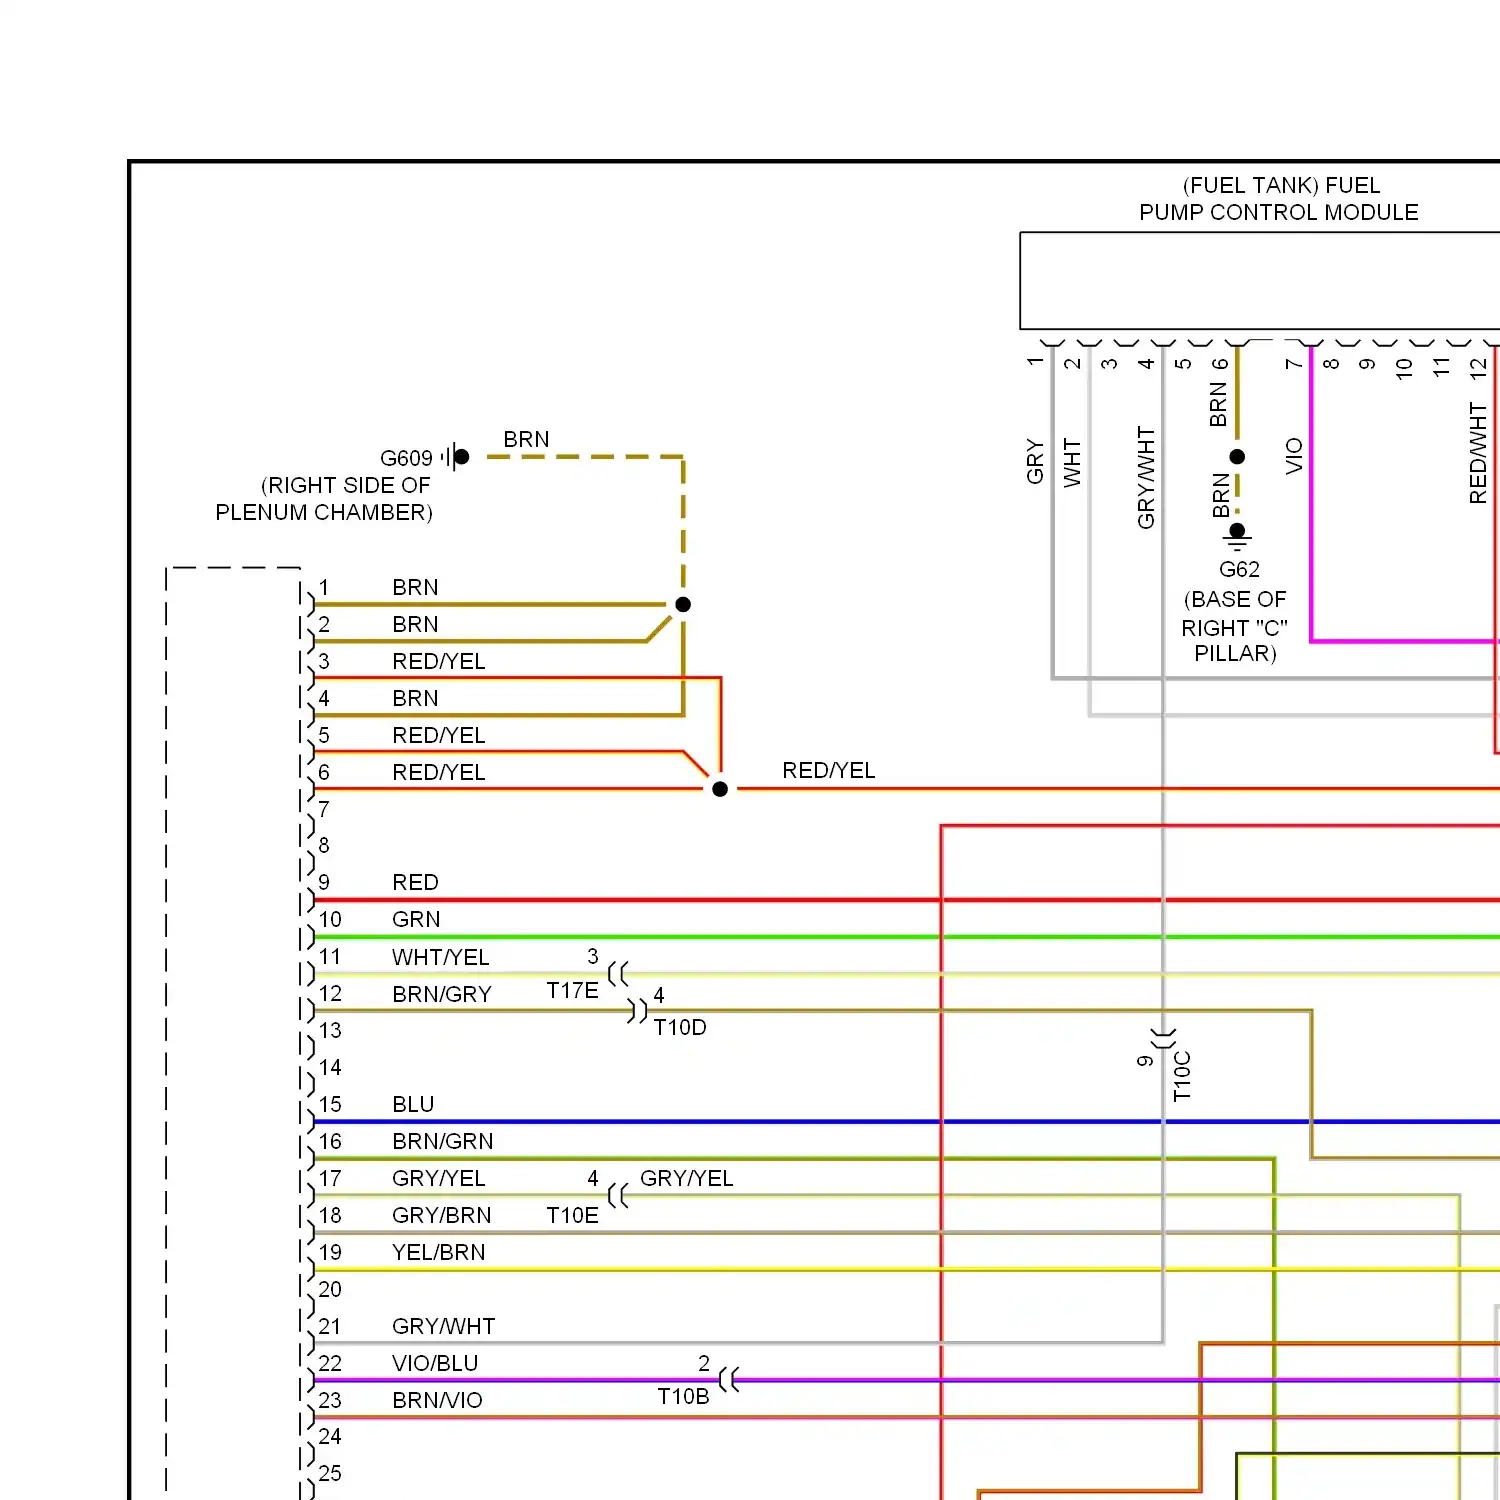The width and height of the screenshot is (1500, 1500).
Task: Click the upper vertical 'BRN' label at module pin 6
Action: (1217, 404)
